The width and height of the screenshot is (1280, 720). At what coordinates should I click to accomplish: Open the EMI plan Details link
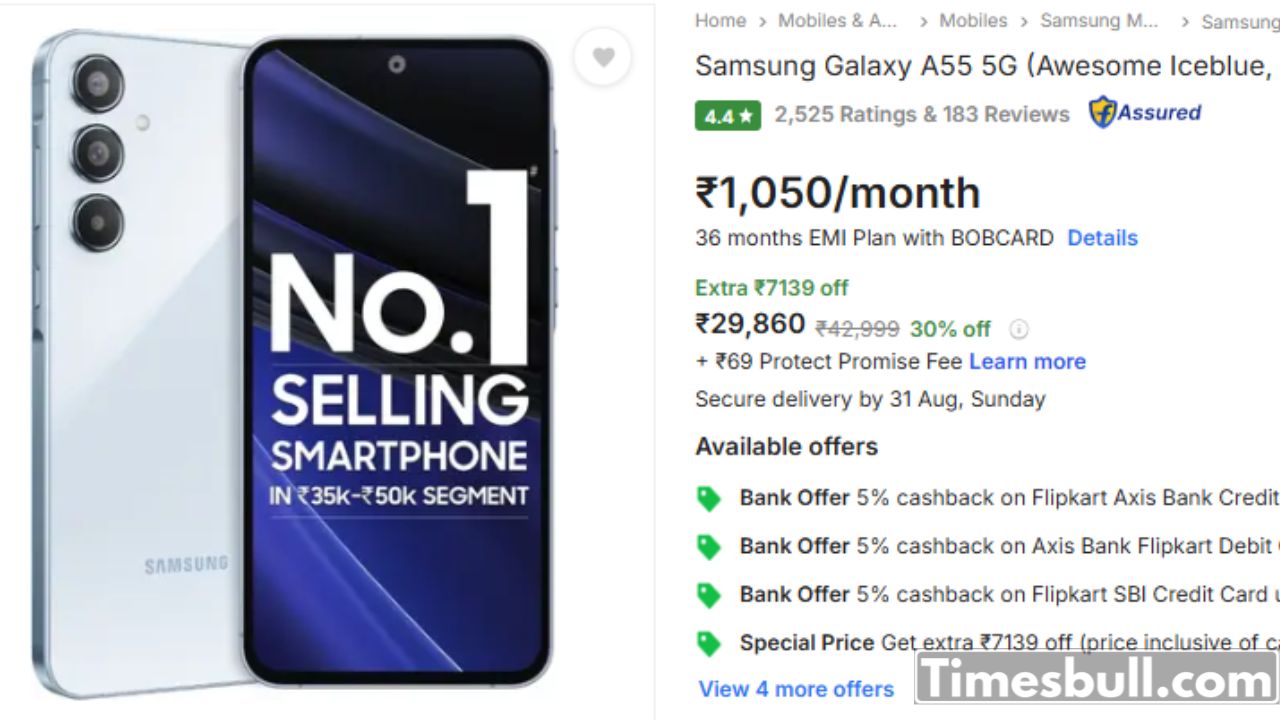click(1102, 238)
